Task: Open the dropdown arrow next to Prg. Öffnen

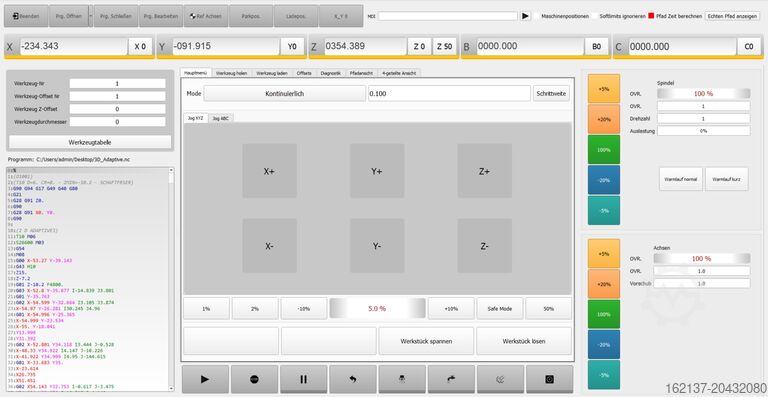Action: 91,16
